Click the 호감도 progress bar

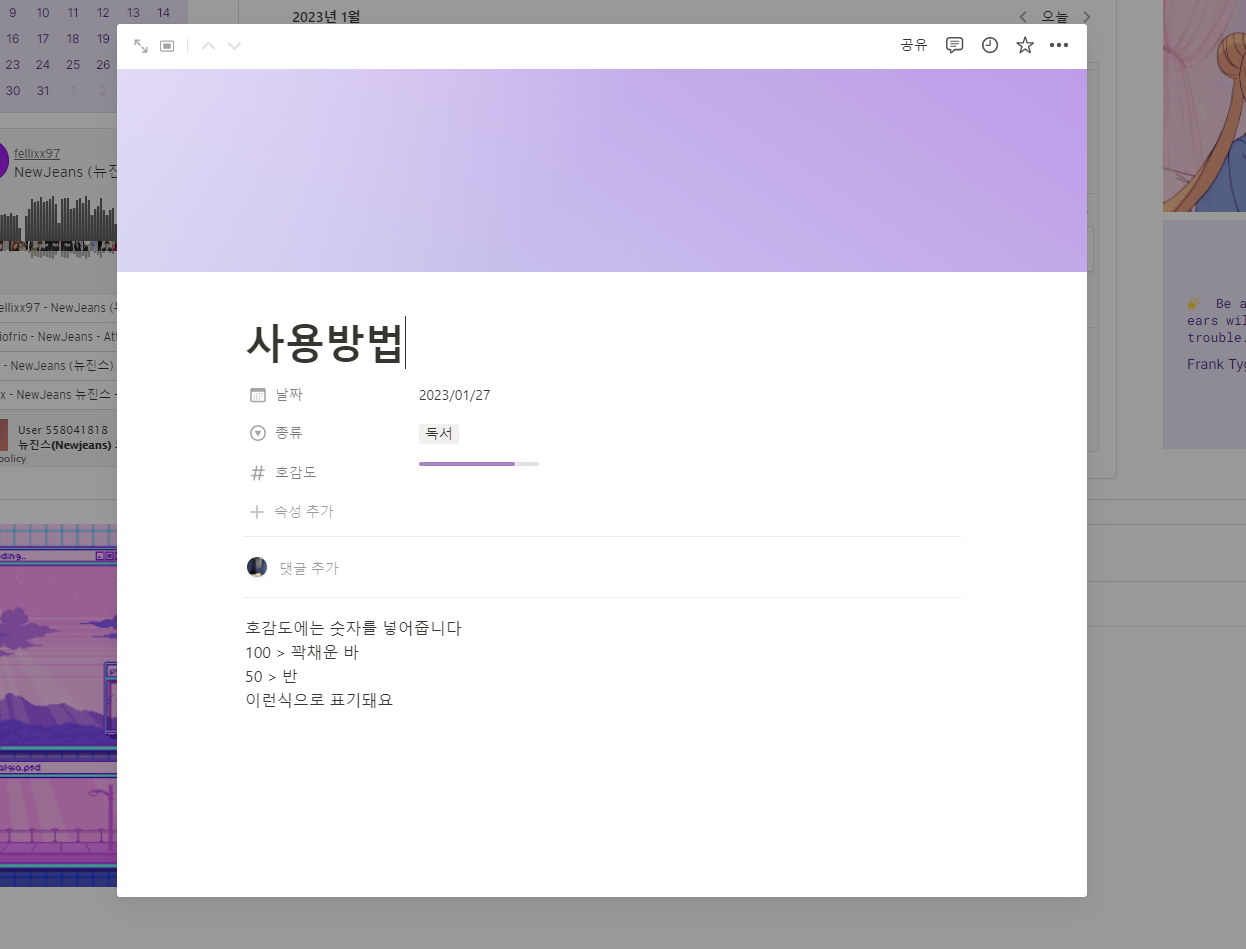click(x=479, y=464)
